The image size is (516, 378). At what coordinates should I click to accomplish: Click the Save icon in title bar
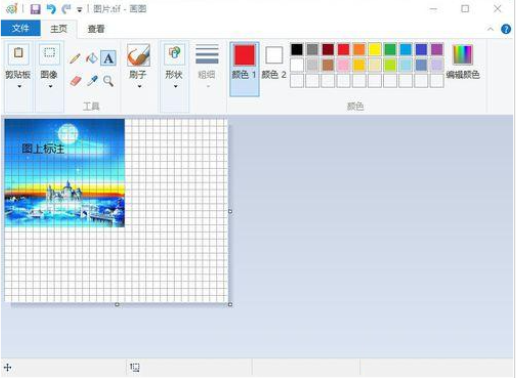point(35,9)
